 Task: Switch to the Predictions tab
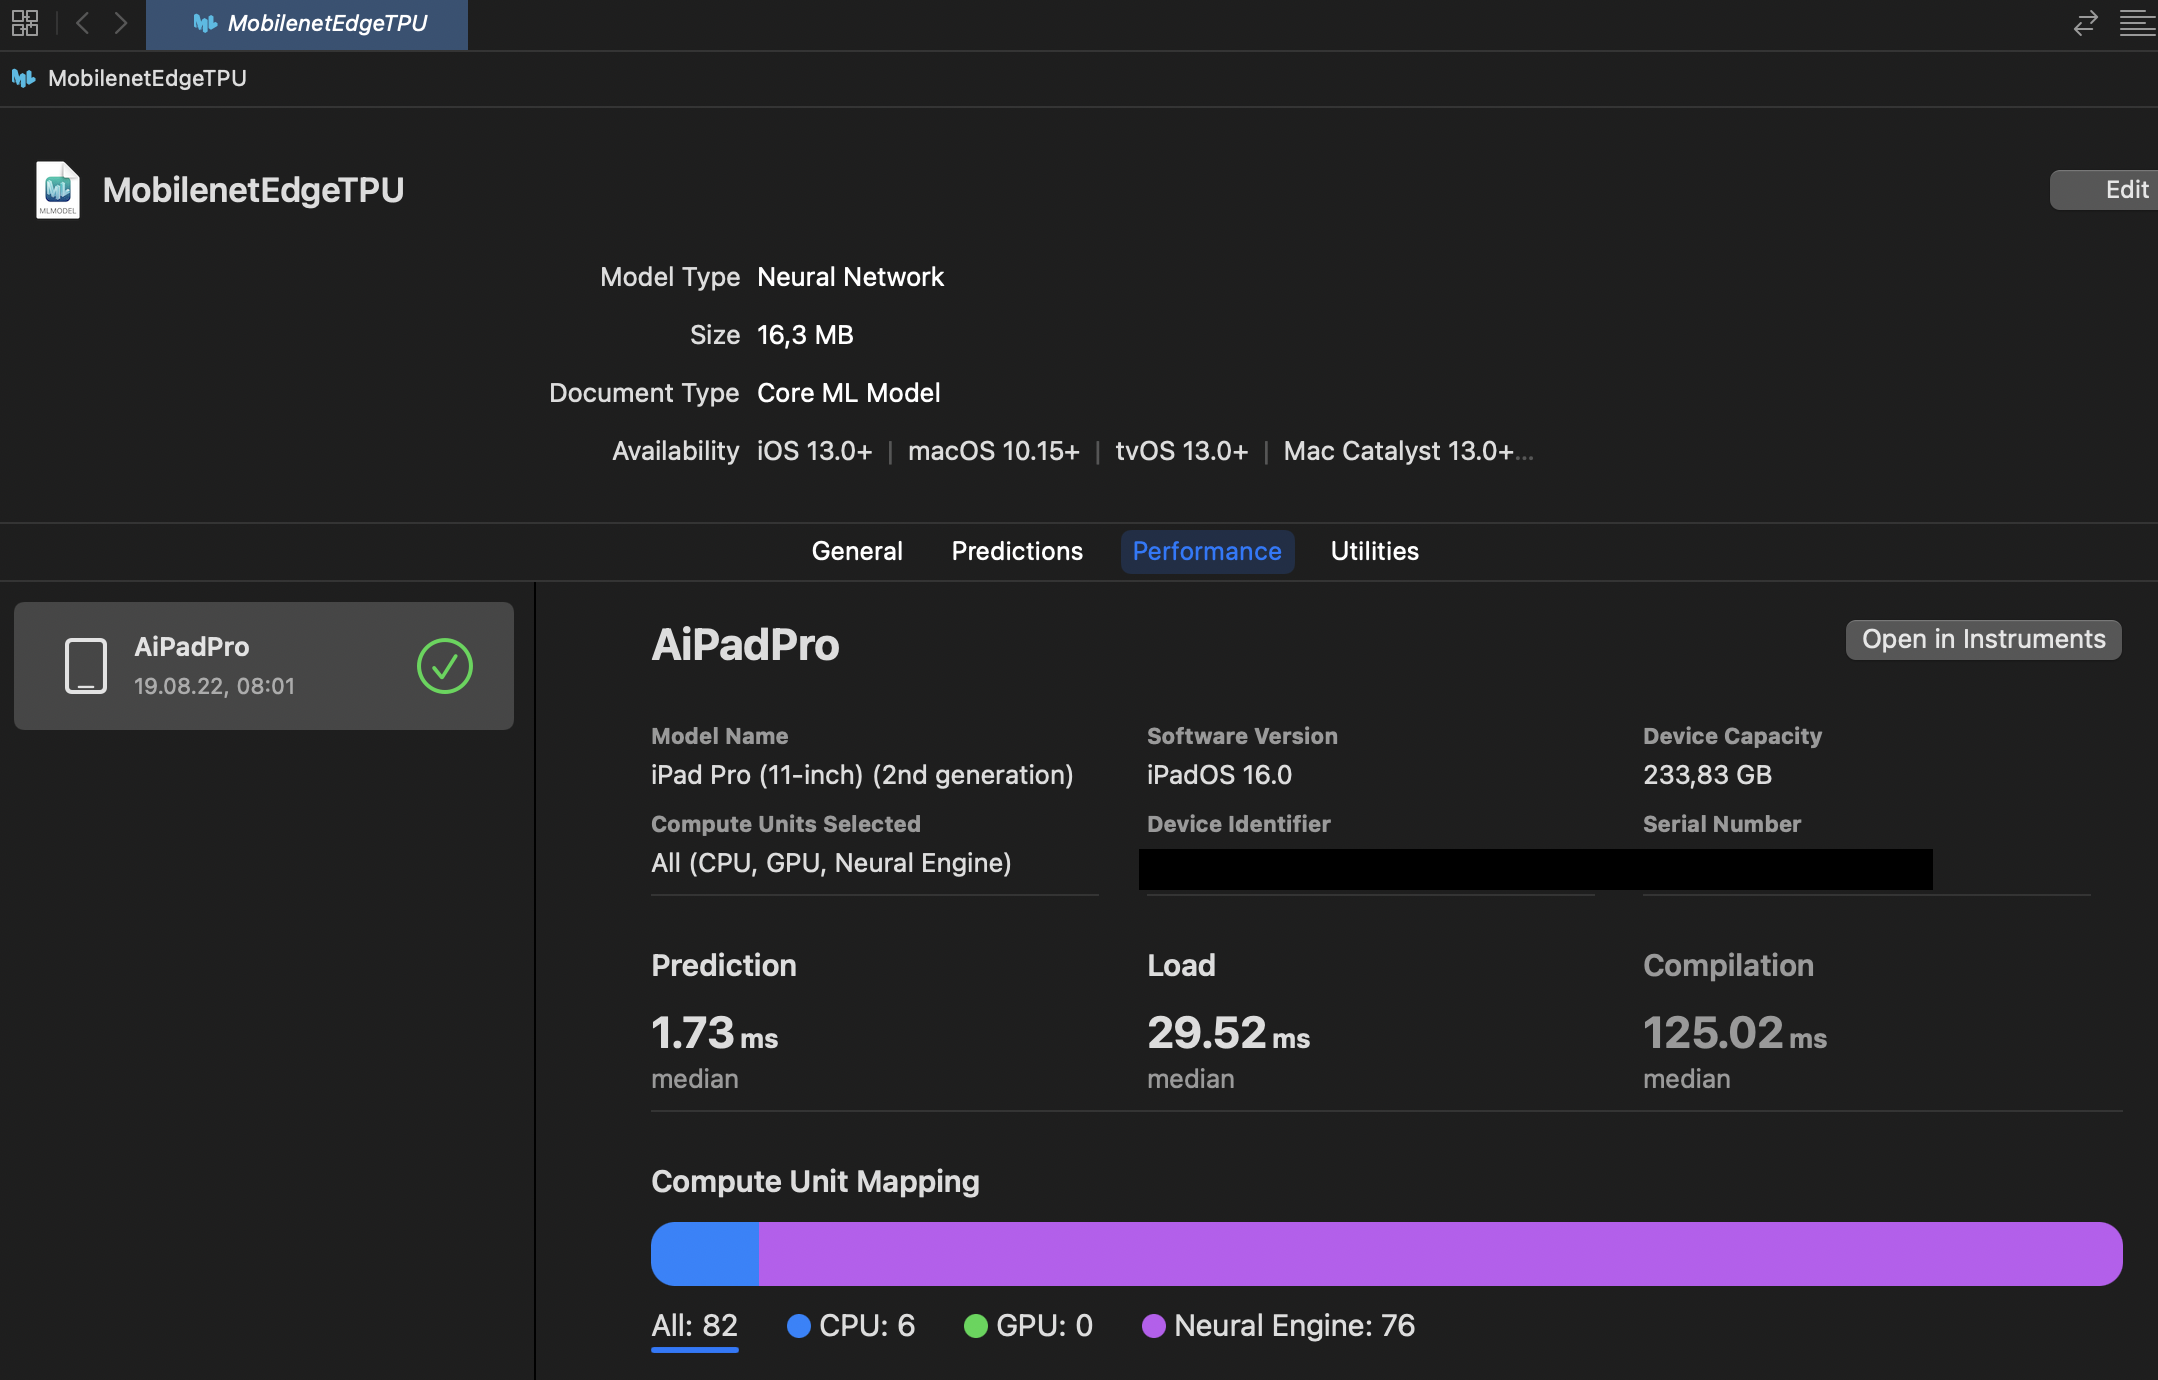[x=1016, y=551]
